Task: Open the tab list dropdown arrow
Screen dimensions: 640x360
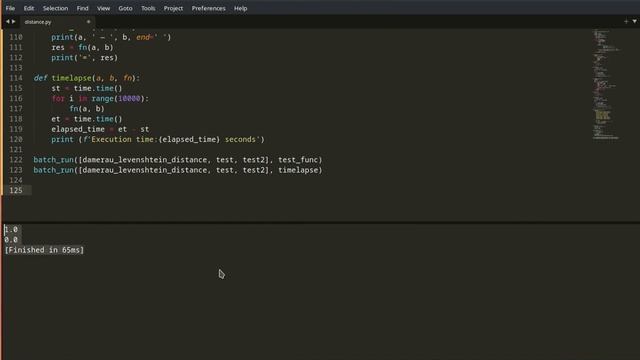Action: pos(635,22)
